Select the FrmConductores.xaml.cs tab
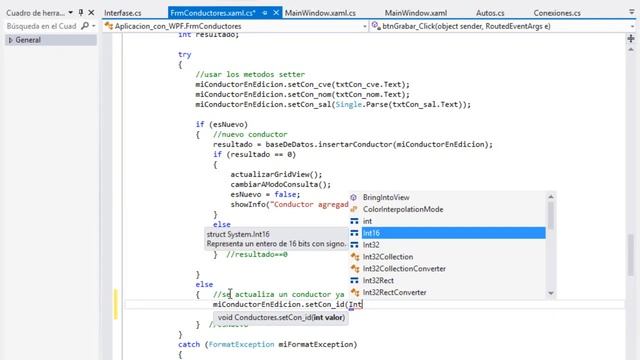 coord(213,13)
